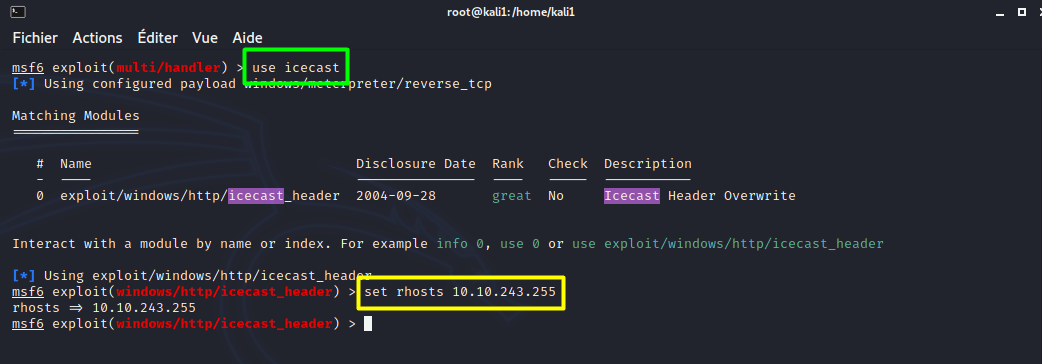Click the 'No' check value
1042x364 pixels.
pos(556,196)
